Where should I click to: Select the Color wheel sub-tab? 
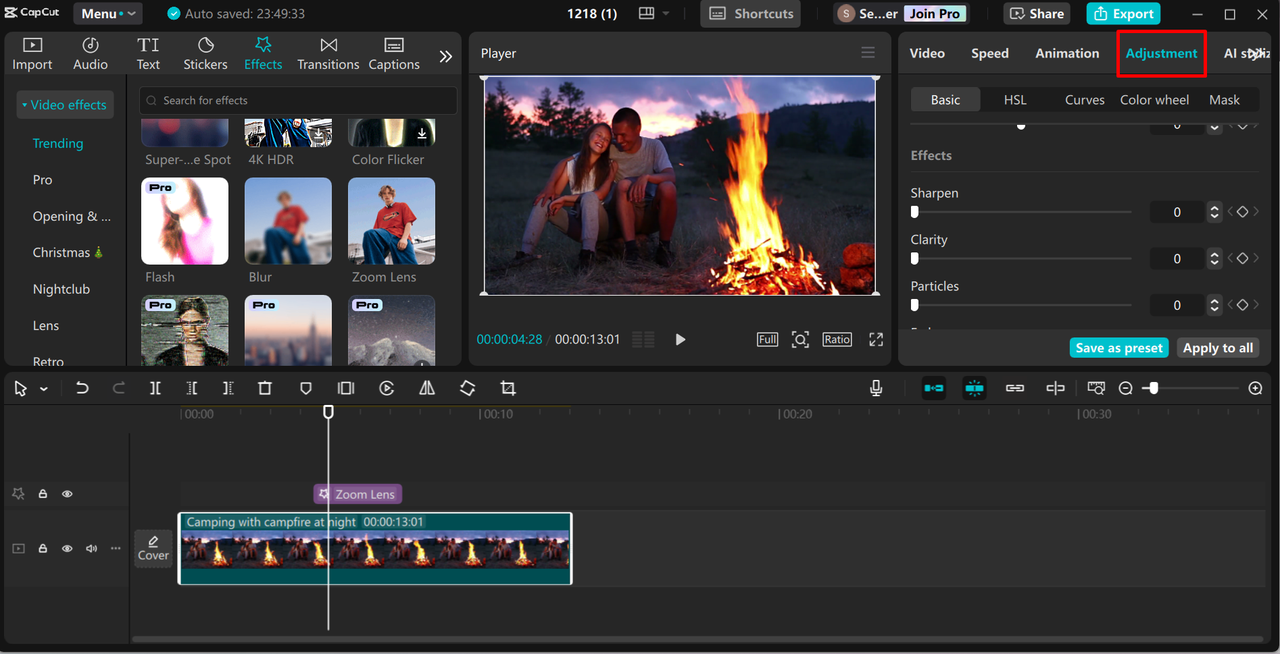[1155, 100]
